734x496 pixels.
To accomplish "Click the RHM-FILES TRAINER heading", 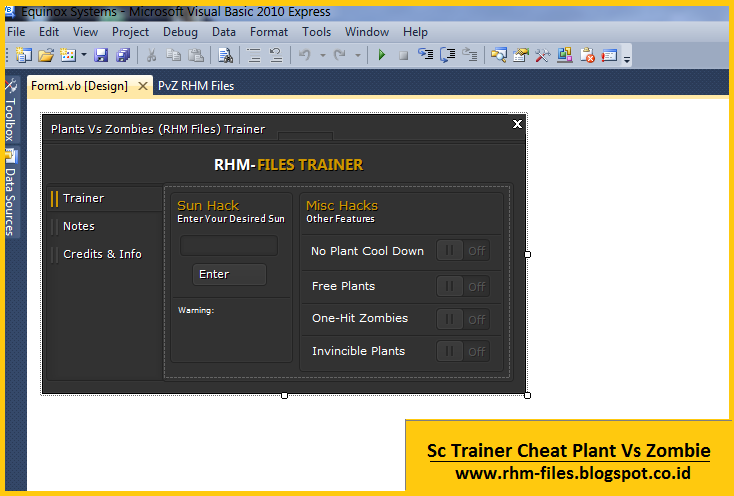I will pyautogui.click(x=288, y=165).
